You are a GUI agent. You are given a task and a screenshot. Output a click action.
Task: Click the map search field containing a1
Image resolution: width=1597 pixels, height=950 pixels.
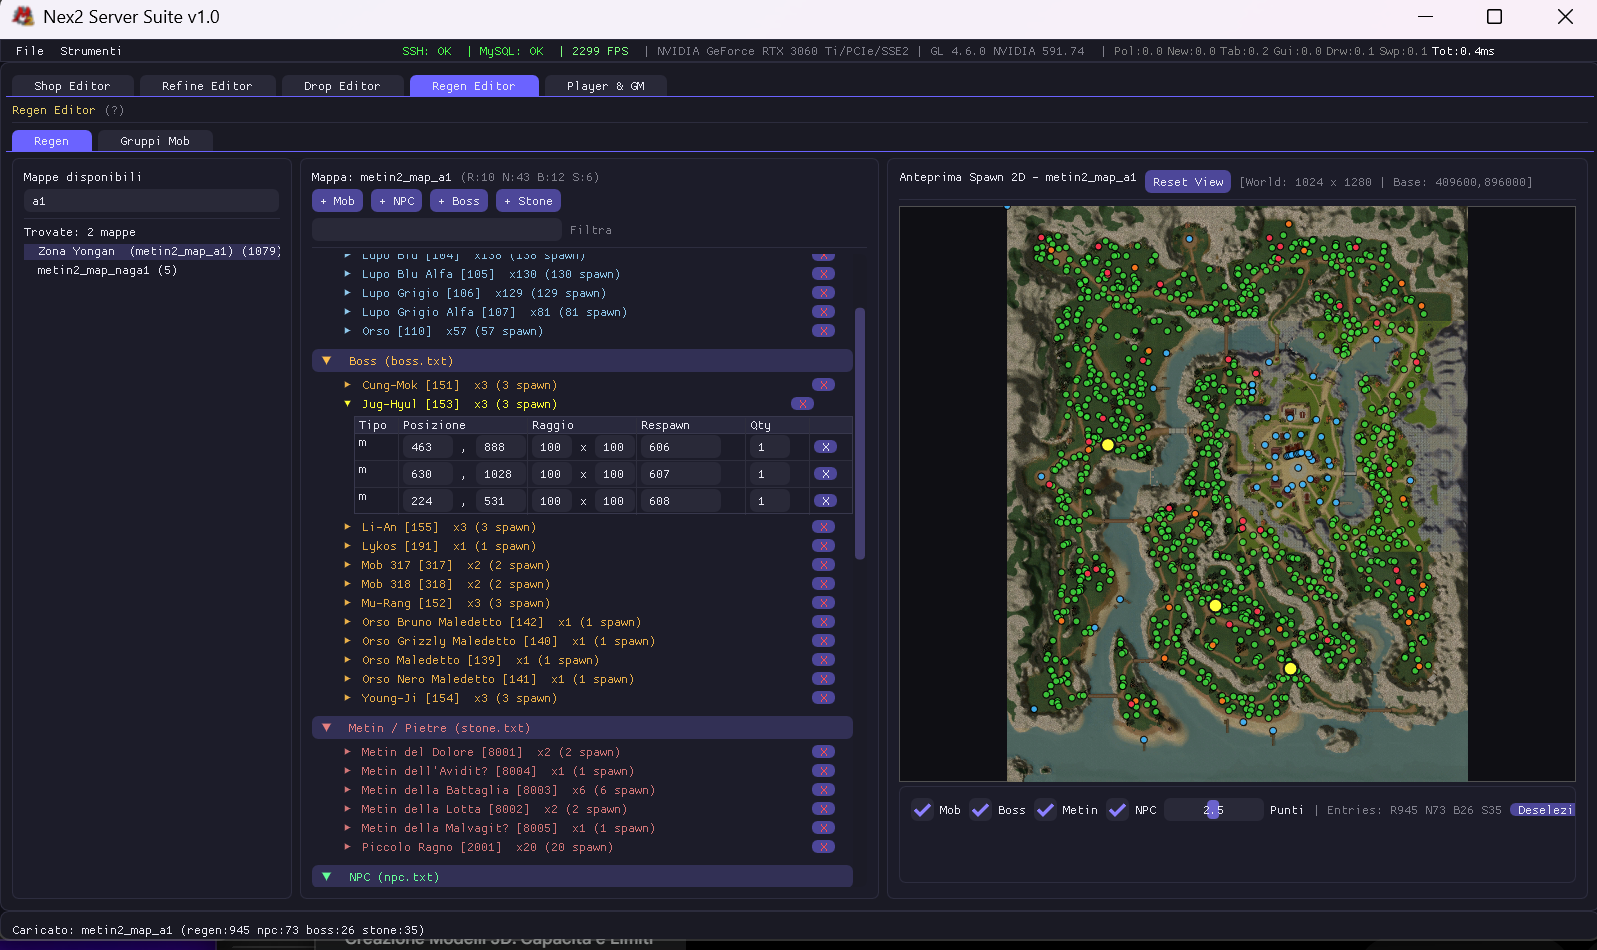coord(151,201)
